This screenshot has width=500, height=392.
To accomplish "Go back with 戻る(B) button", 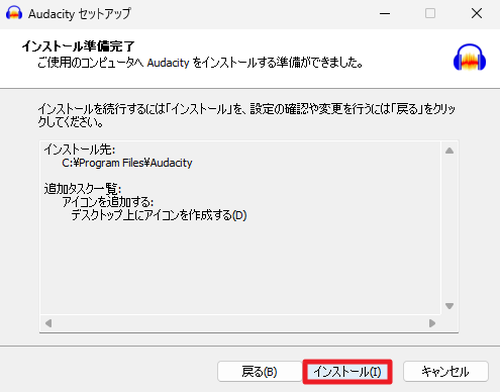I will coord(259,371).
